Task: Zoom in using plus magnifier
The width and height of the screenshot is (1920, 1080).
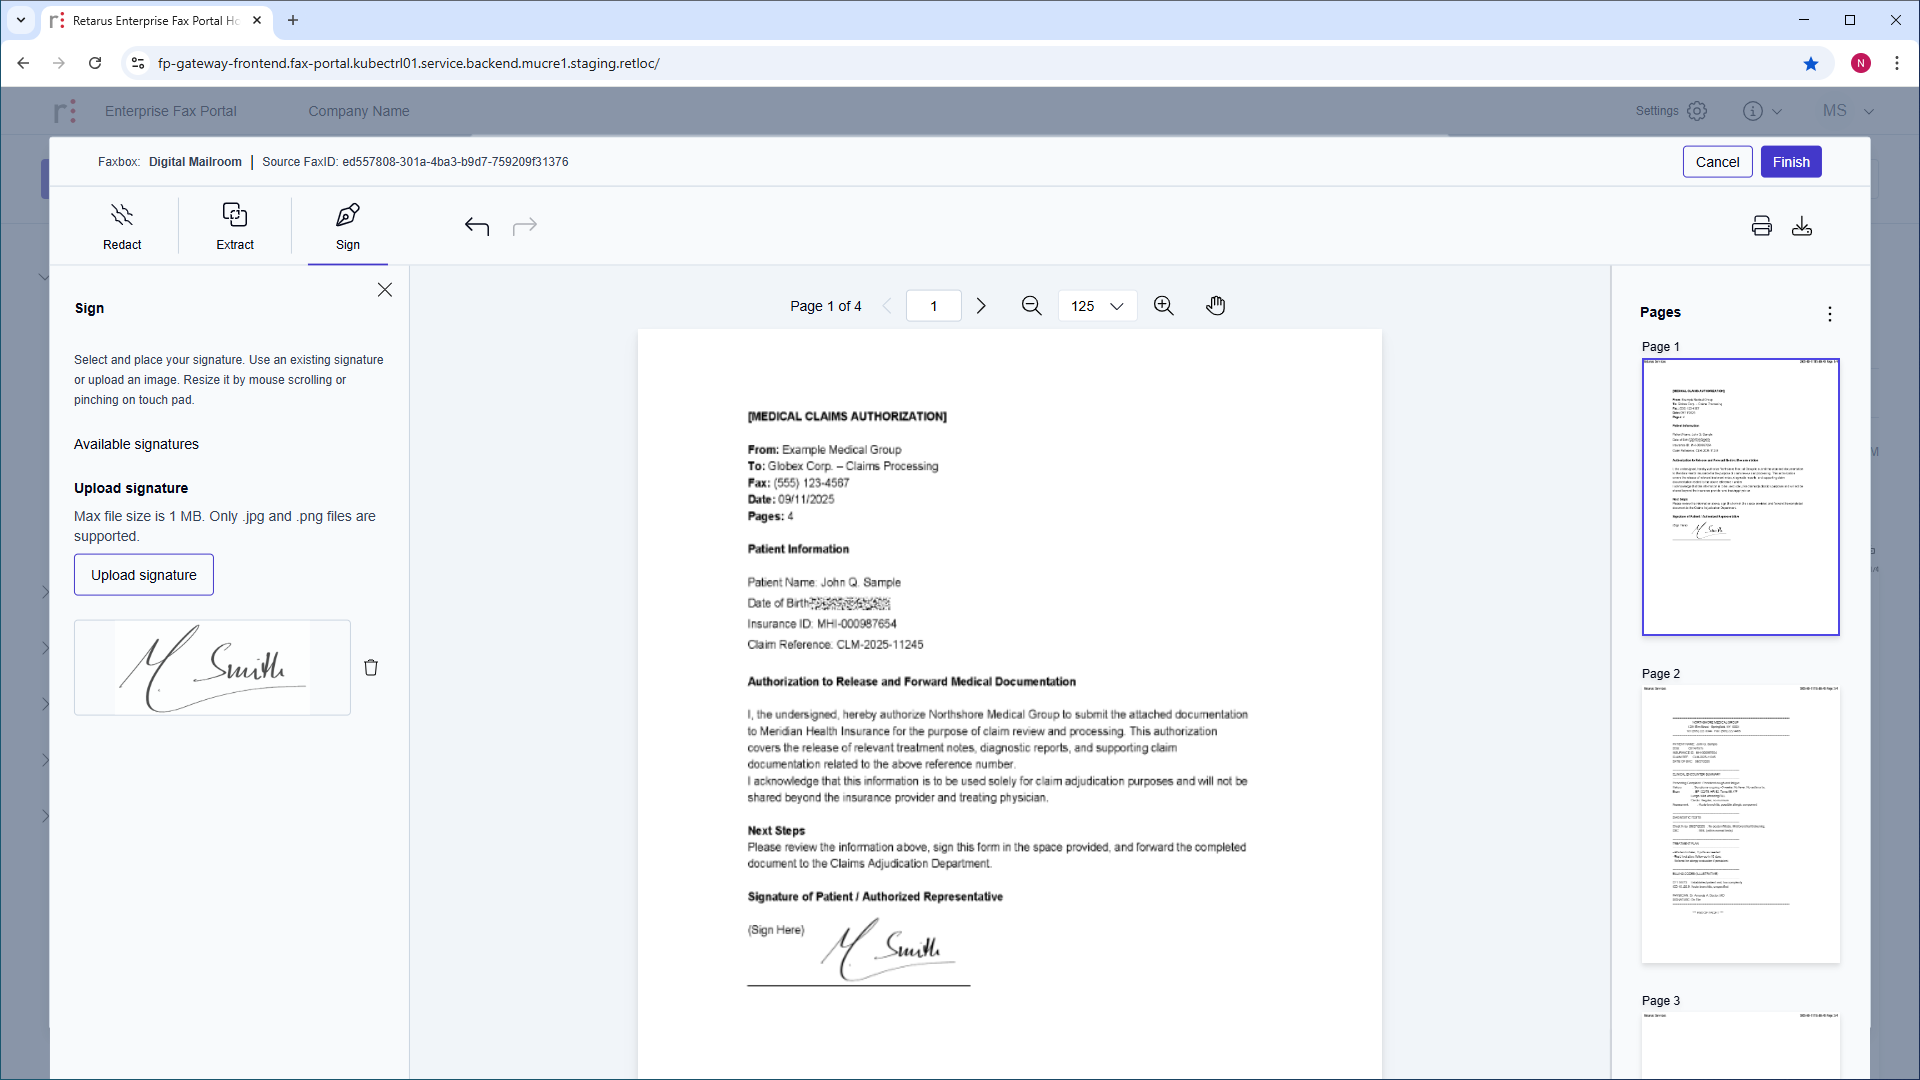Action: [x=1163, y=306]
